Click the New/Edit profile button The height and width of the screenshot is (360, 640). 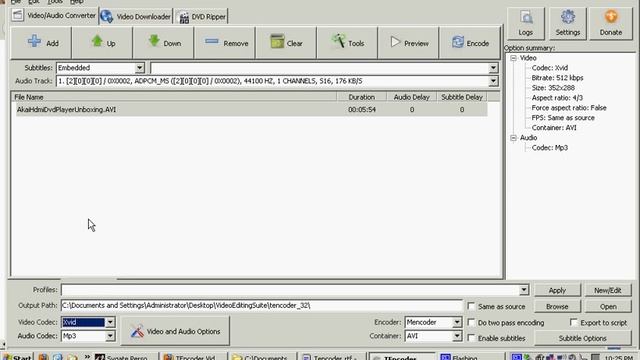(608, 290)
